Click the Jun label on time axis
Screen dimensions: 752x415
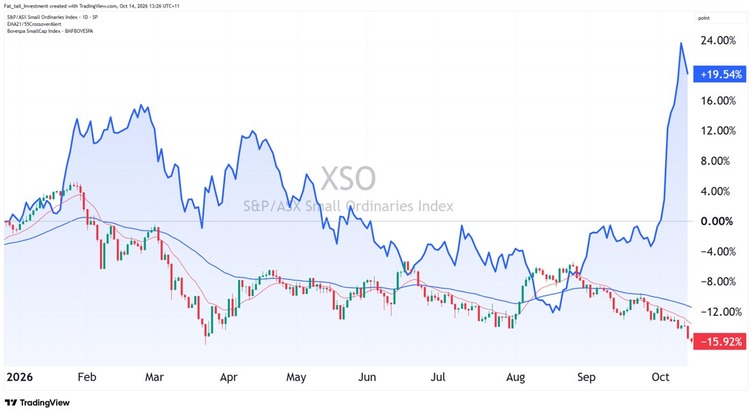click(367, 377)
